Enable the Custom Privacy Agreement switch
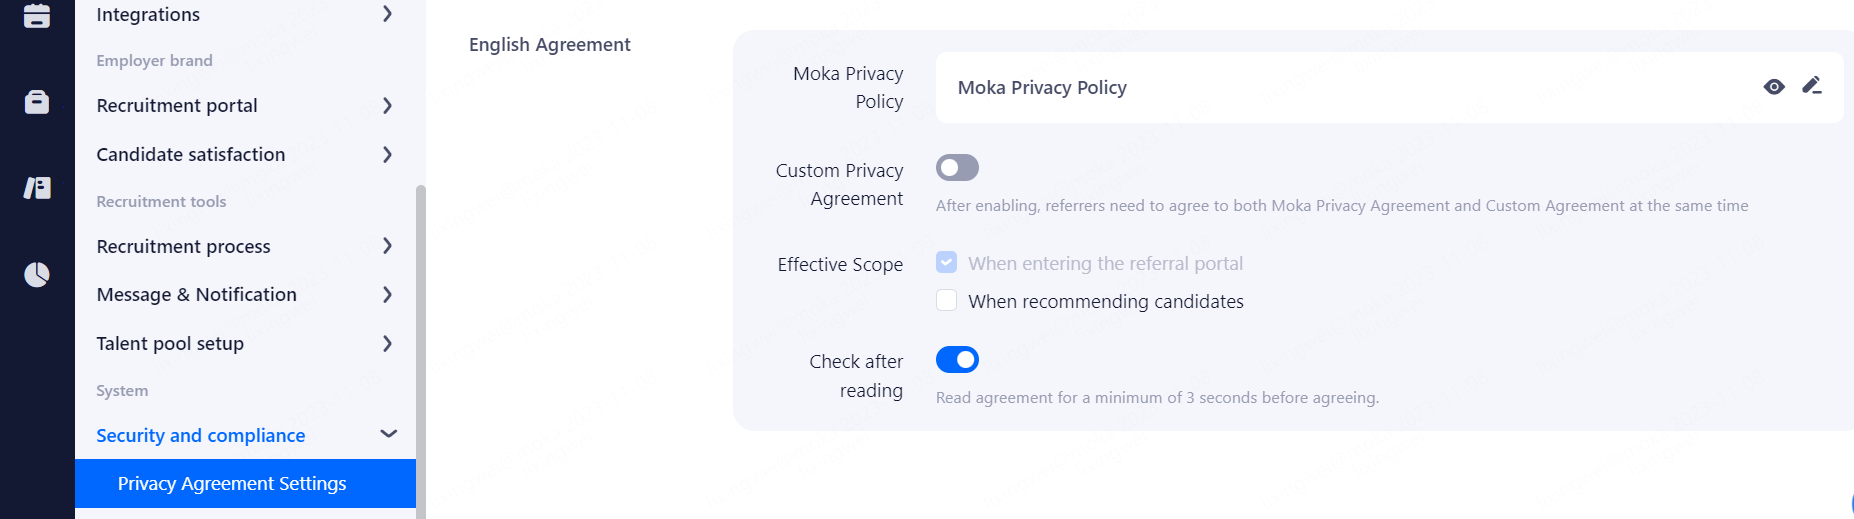The width and height of the screenshot is (1854, 519). tap(957, 168)
